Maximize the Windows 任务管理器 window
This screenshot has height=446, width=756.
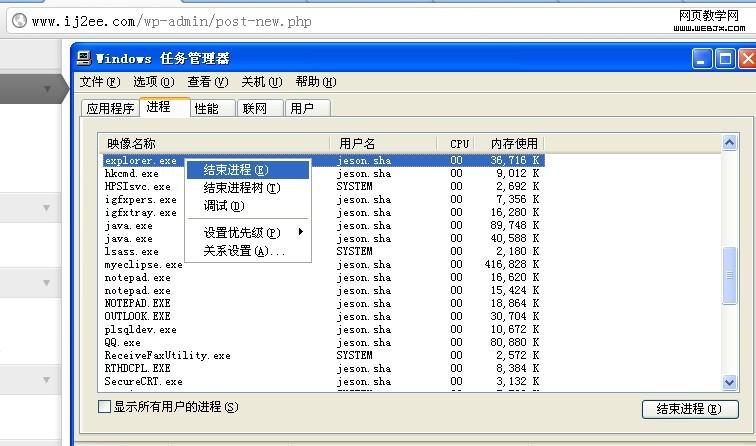coord(723,58)
